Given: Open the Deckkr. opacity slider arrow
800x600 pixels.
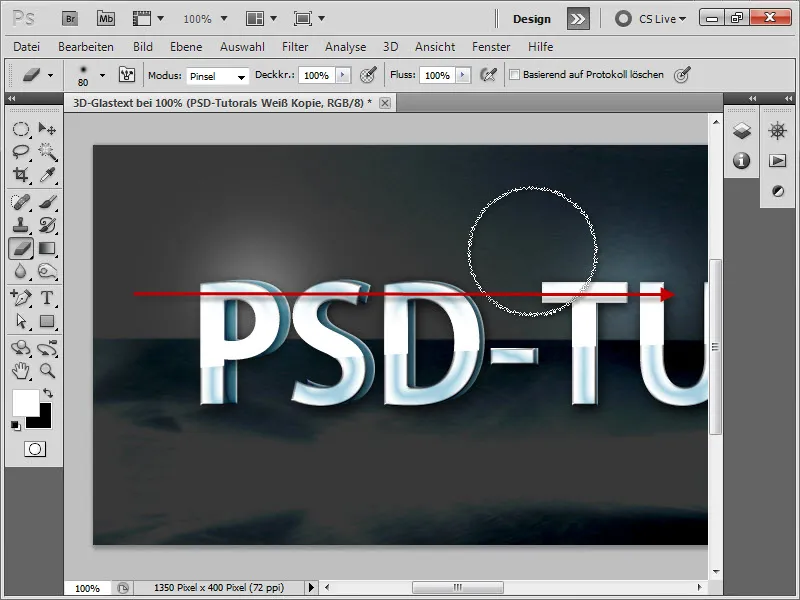Looking at the screenshot, I should coord(343,75).
